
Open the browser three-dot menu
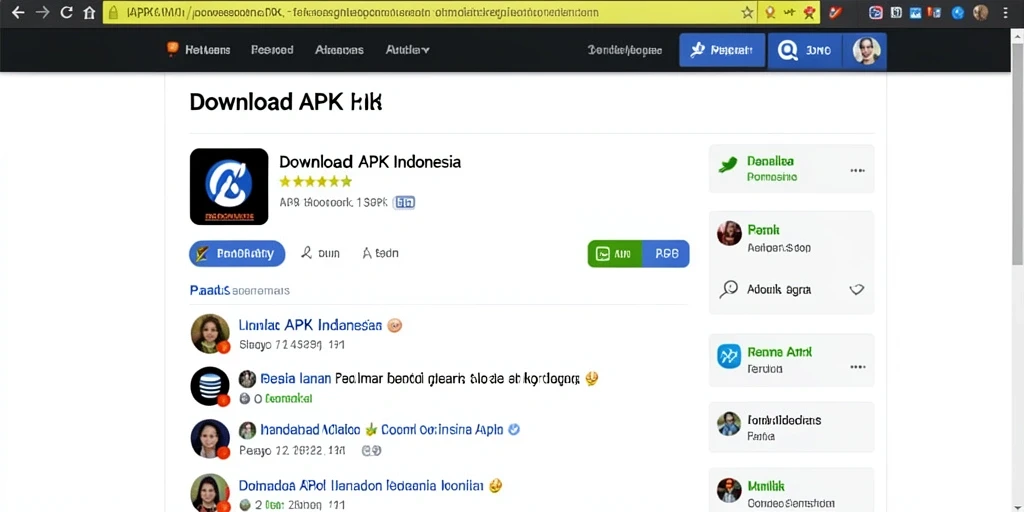(x=1006, y=12)
